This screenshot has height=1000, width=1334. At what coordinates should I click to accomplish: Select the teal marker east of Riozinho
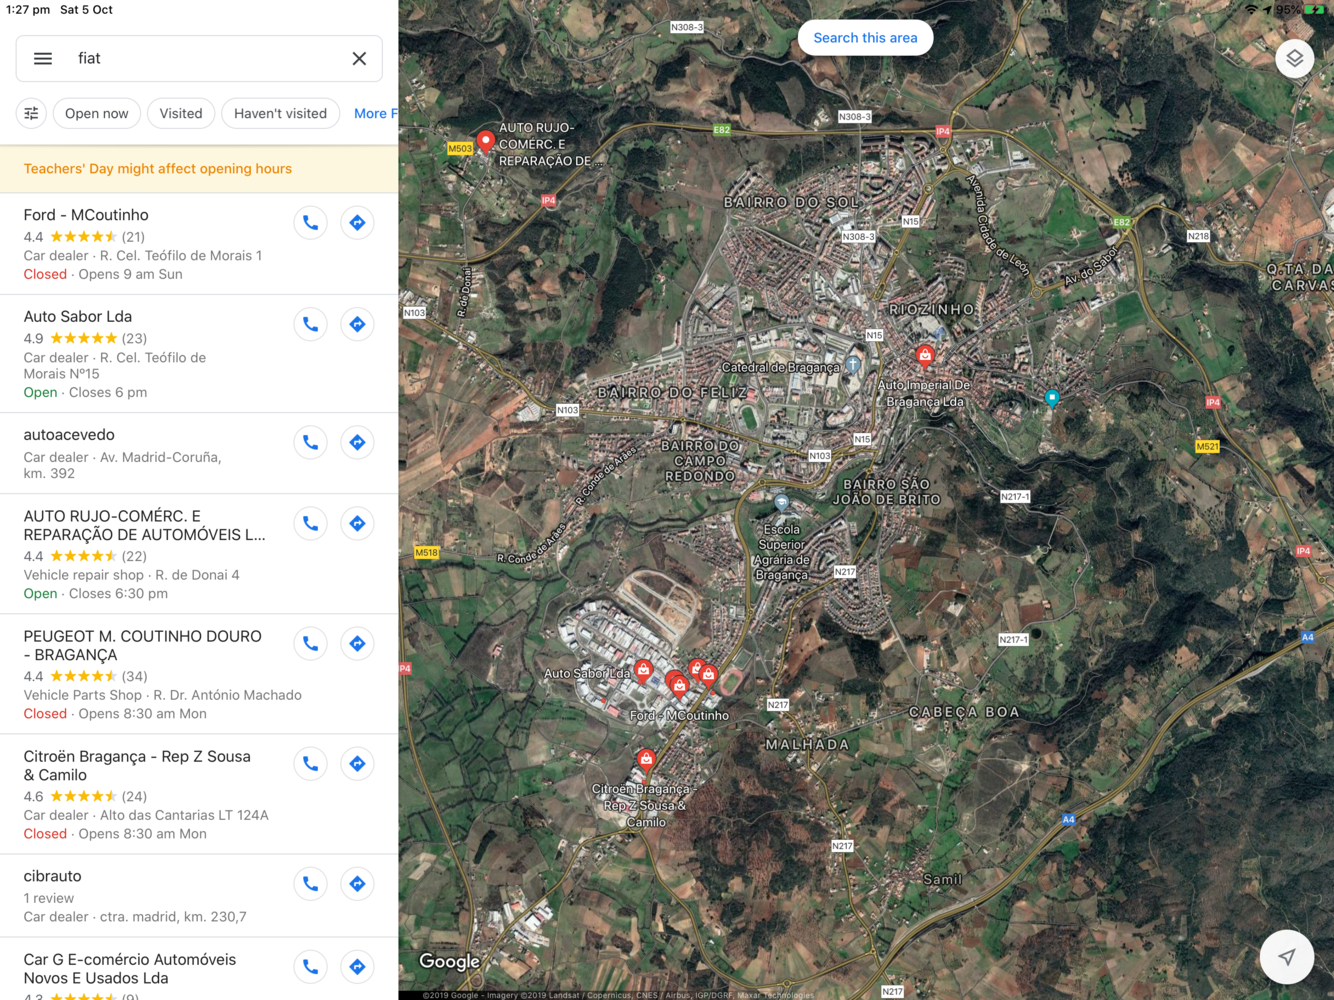(1052, 399)
